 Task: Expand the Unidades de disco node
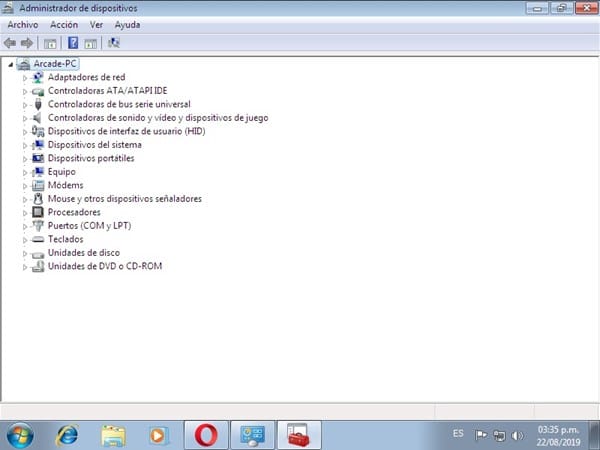pyautogui.click(x=25, y=253)
